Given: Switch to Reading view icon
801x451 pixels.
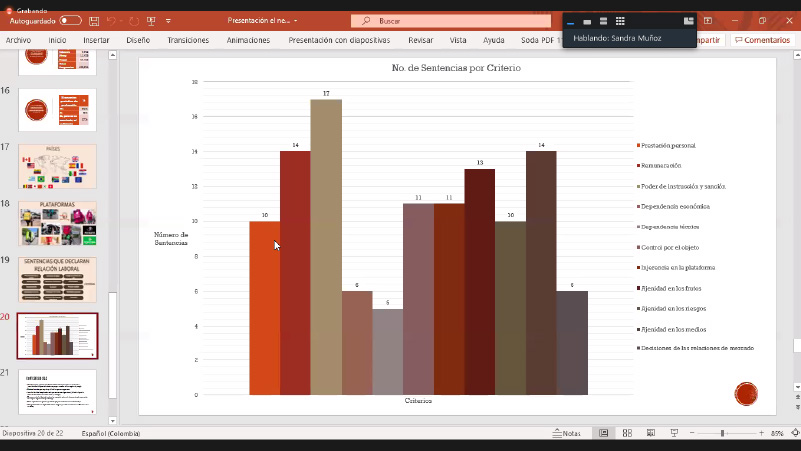Looking at the screenshot, I should click(651, 433).
